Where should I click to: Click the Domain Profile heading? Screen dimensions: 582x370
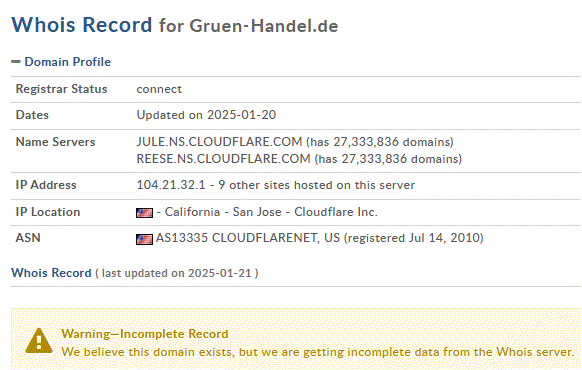coord(68,62)
